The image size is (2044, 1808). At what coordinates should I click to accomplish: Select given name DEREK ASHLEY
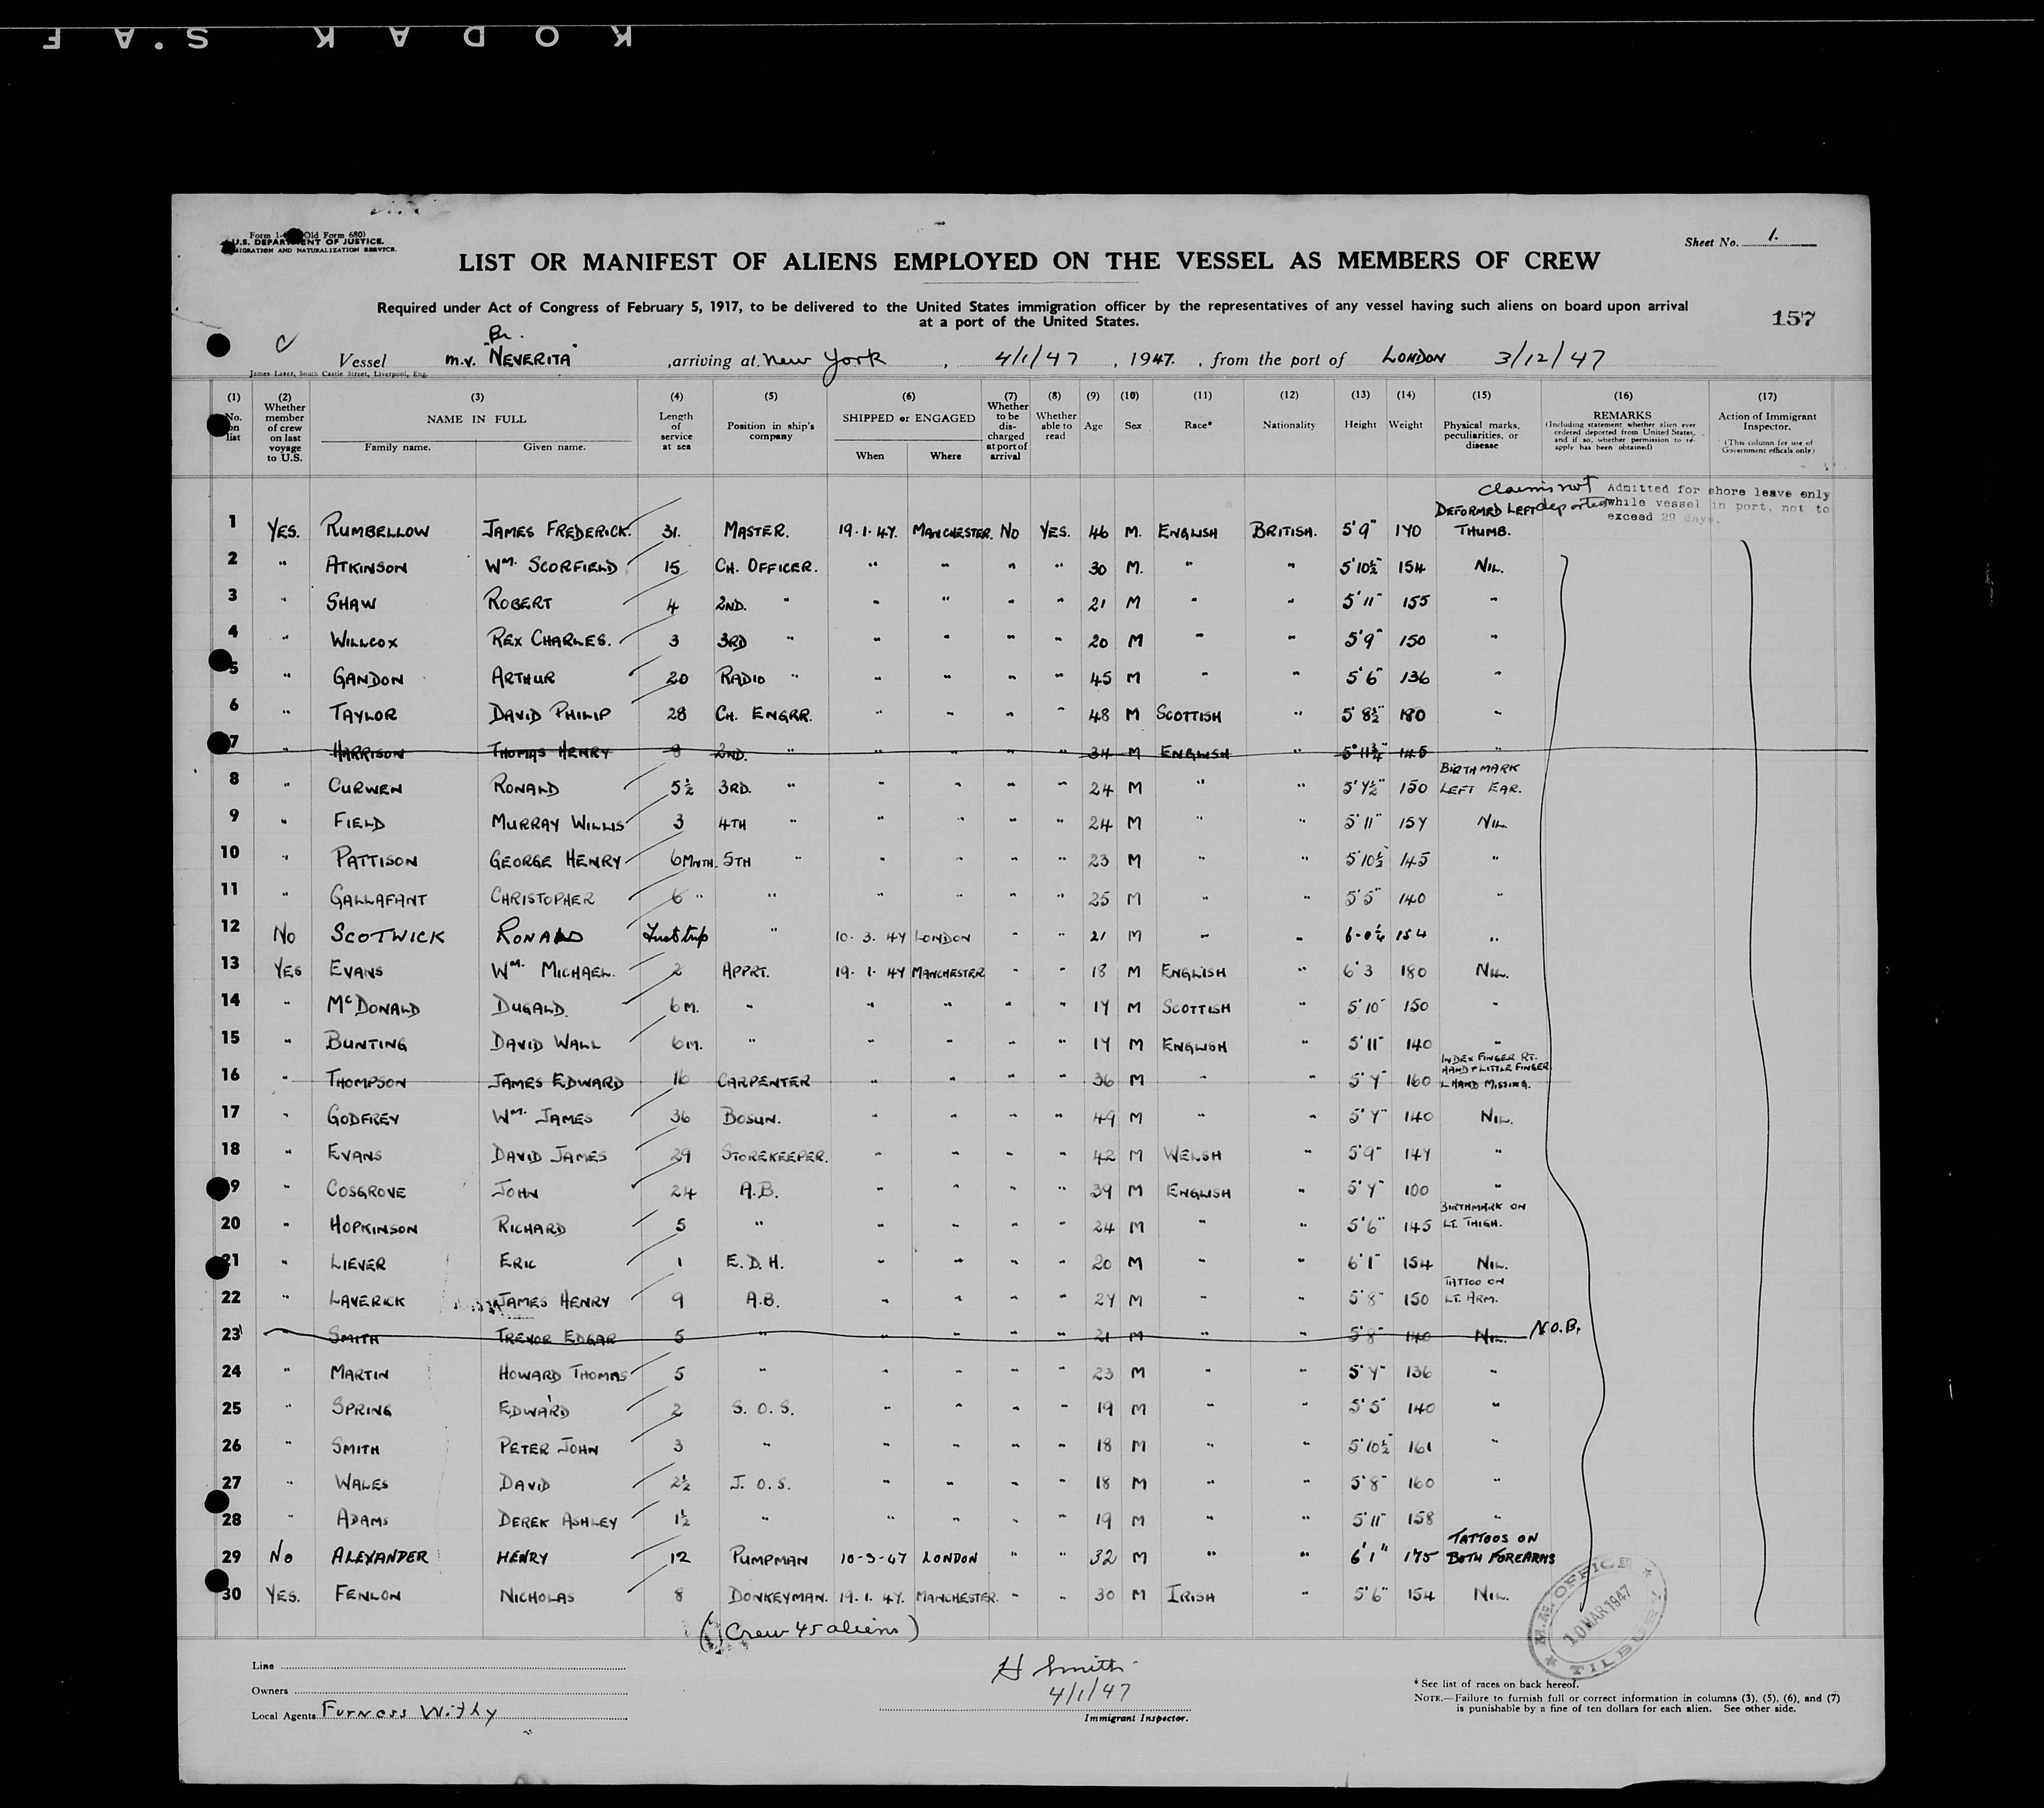point(558,1522)
